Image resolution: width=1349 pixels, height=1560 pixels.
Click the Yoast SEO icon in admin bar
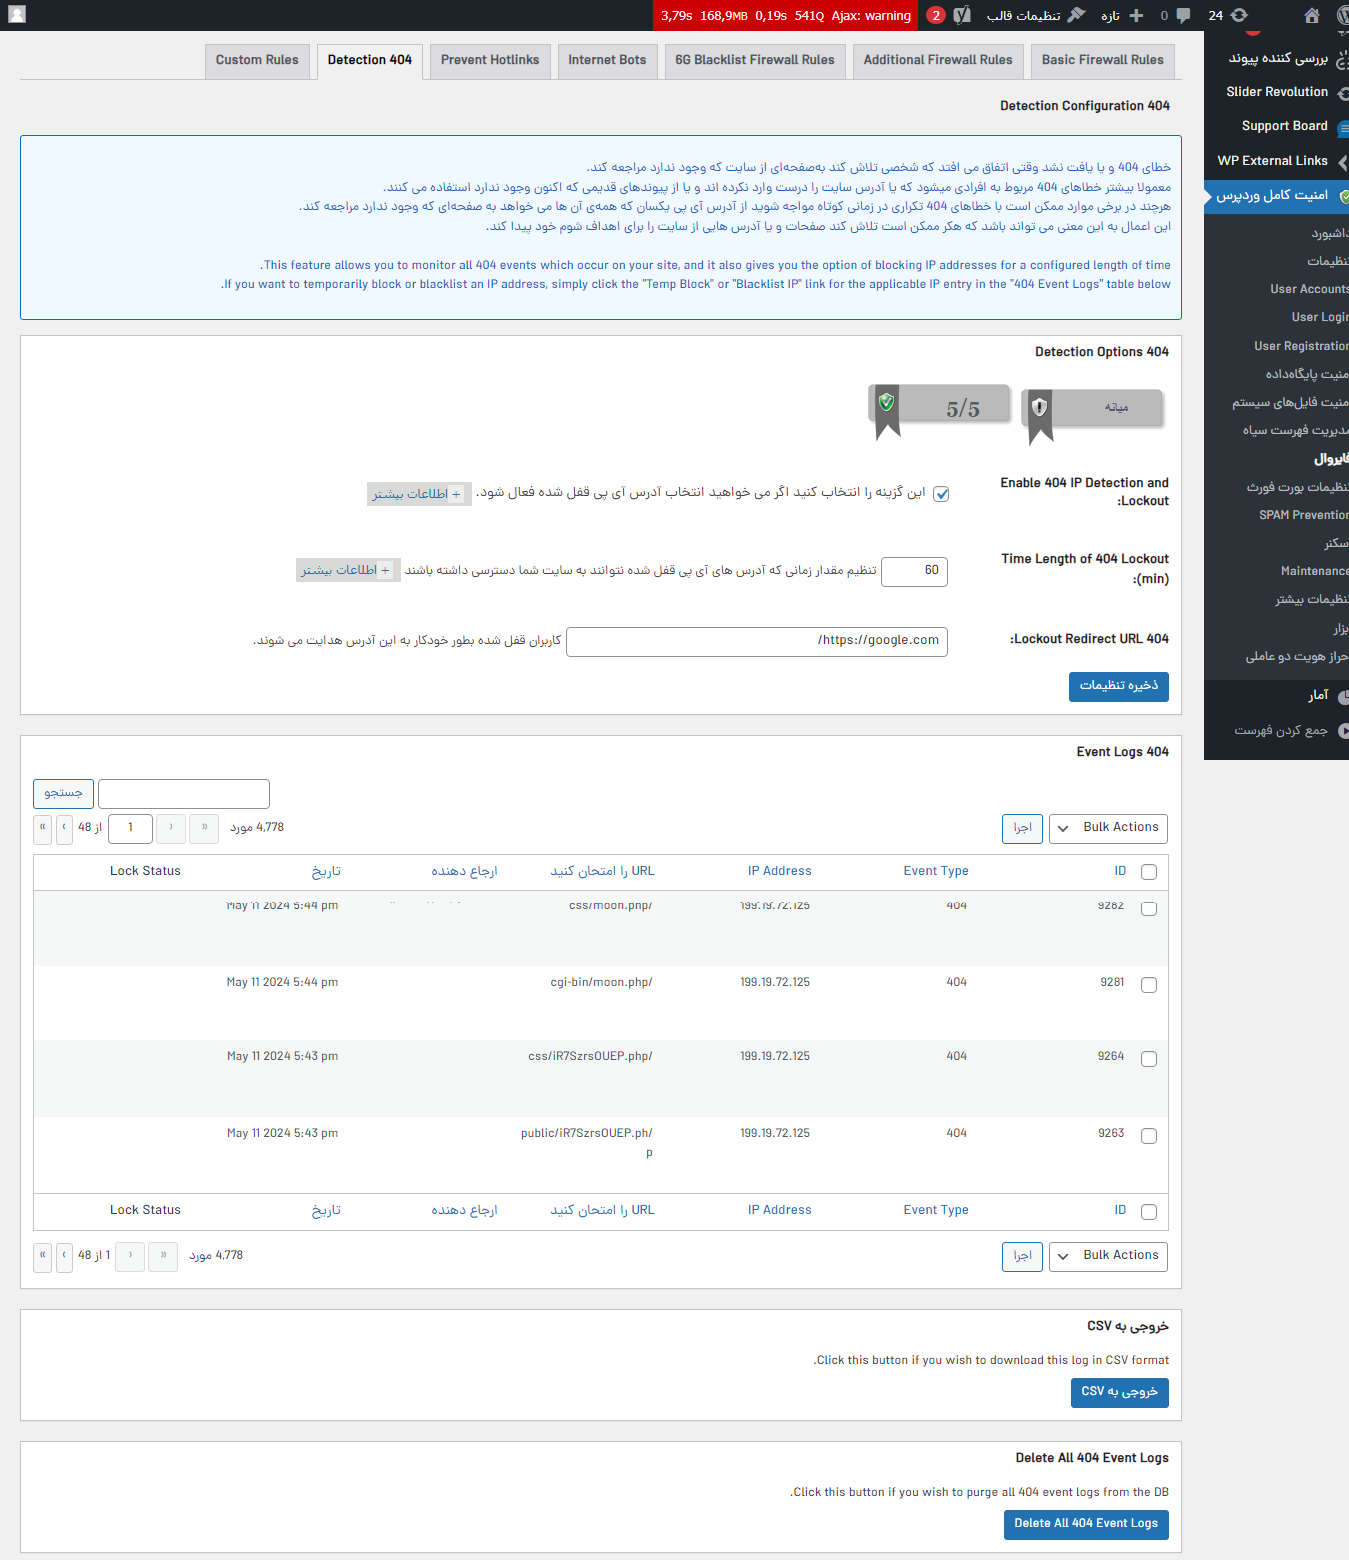coord(962,15)
